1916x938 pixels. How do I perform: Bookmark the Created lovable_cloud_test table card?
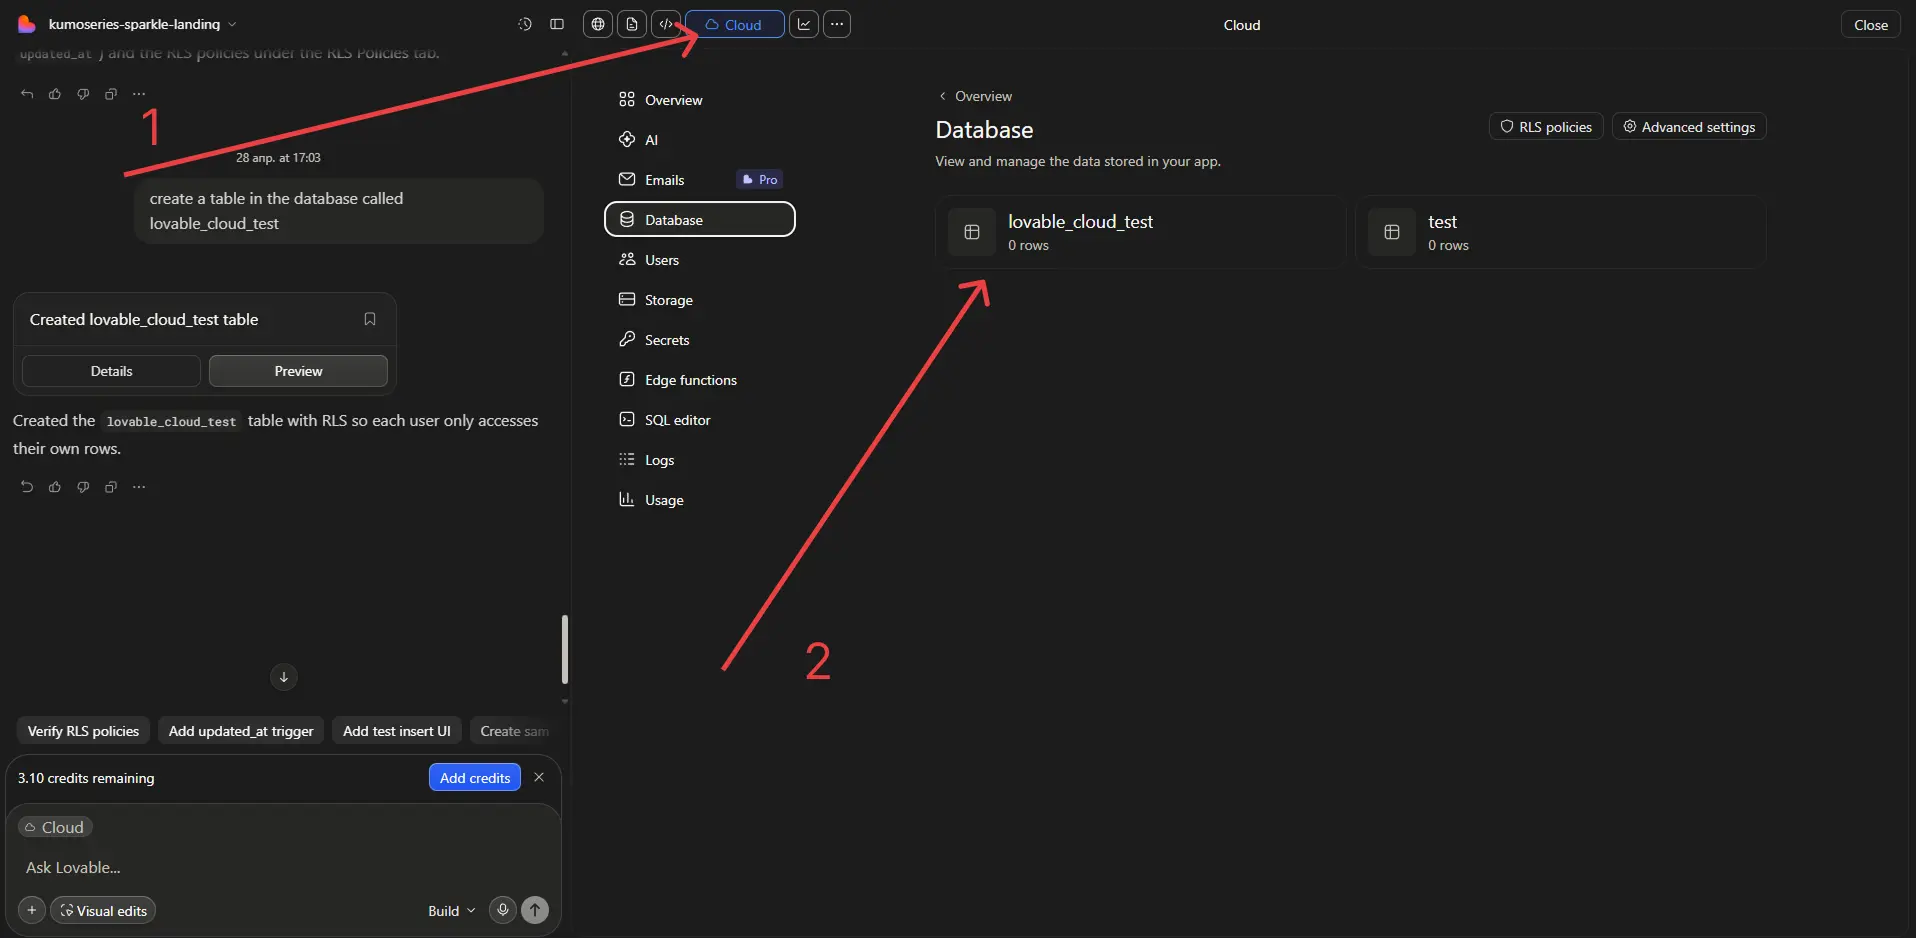tap(369, 319)
